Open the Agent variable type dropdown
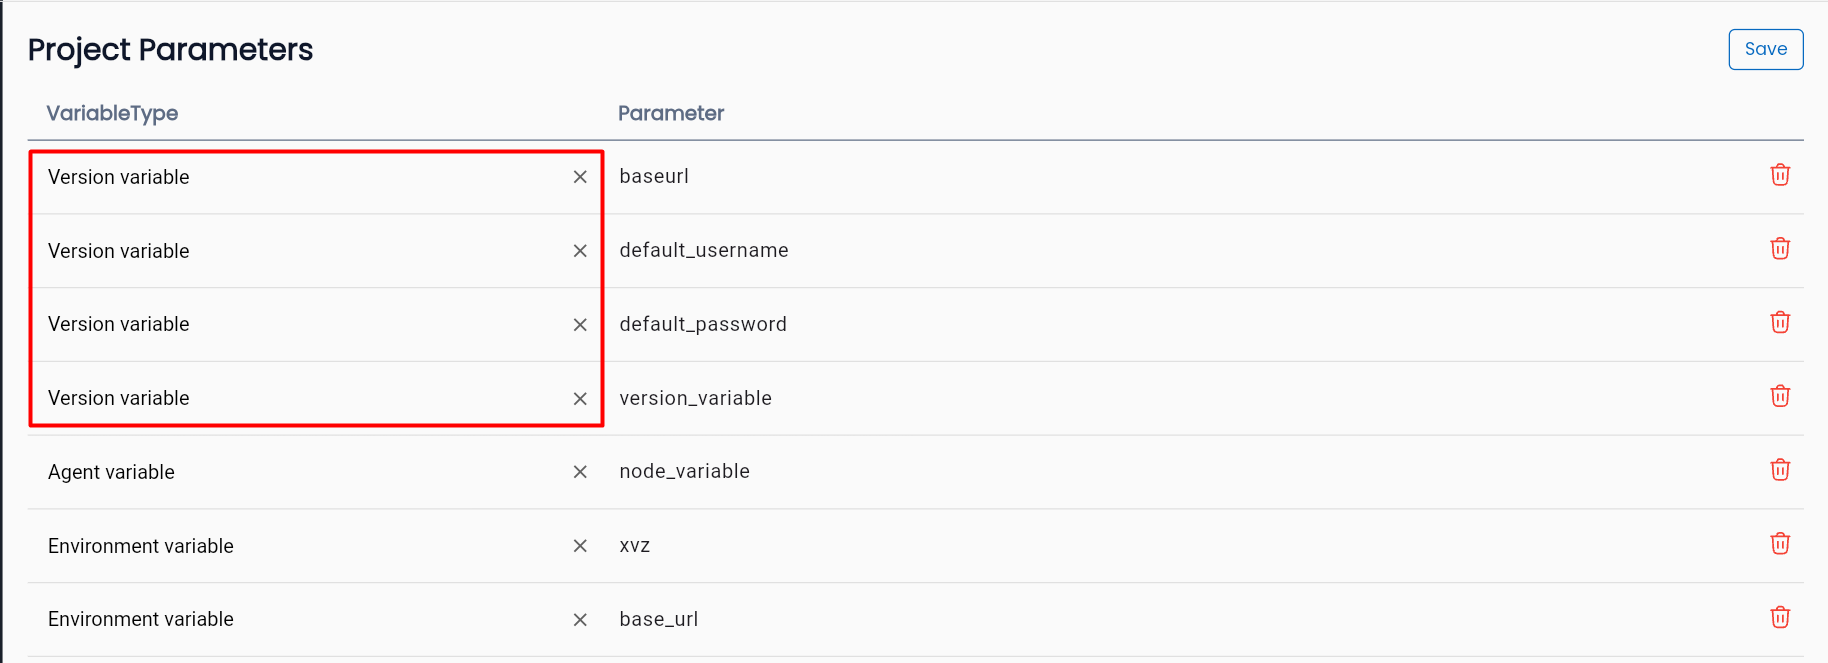 [300, 472]
